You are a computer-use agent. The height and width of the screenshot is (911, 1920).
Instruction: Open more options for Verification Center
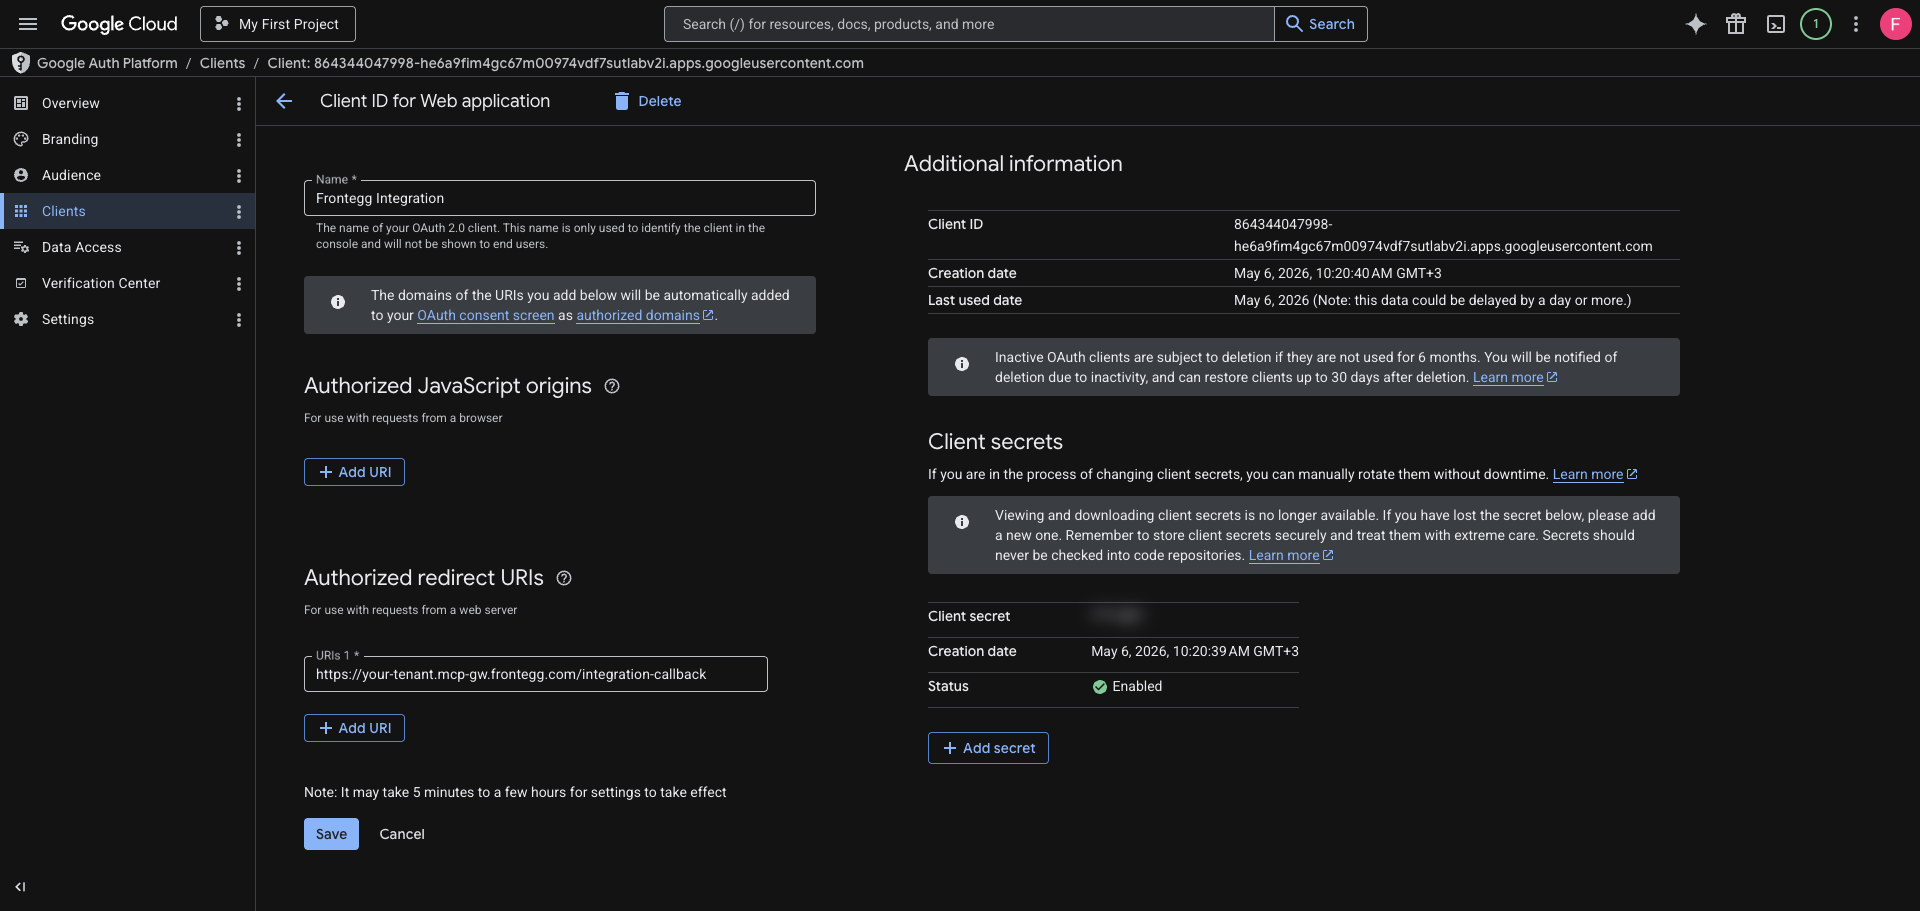click(x=238, y=283)
